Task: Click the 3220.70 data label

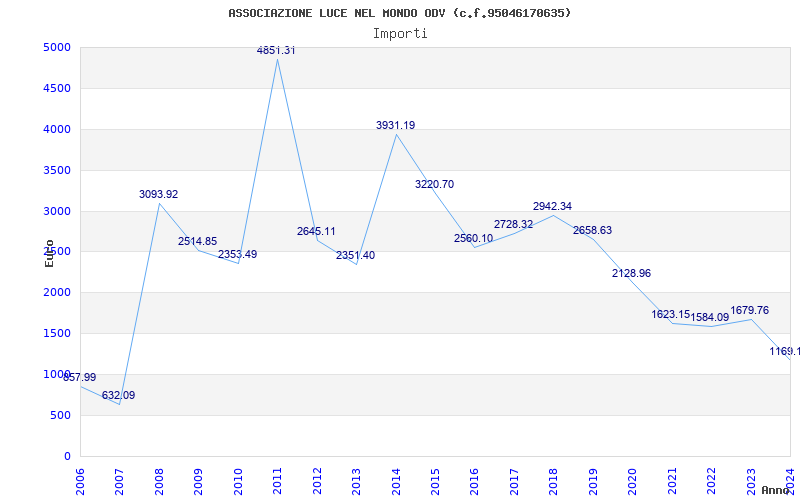Action: (x=434, y=185)
